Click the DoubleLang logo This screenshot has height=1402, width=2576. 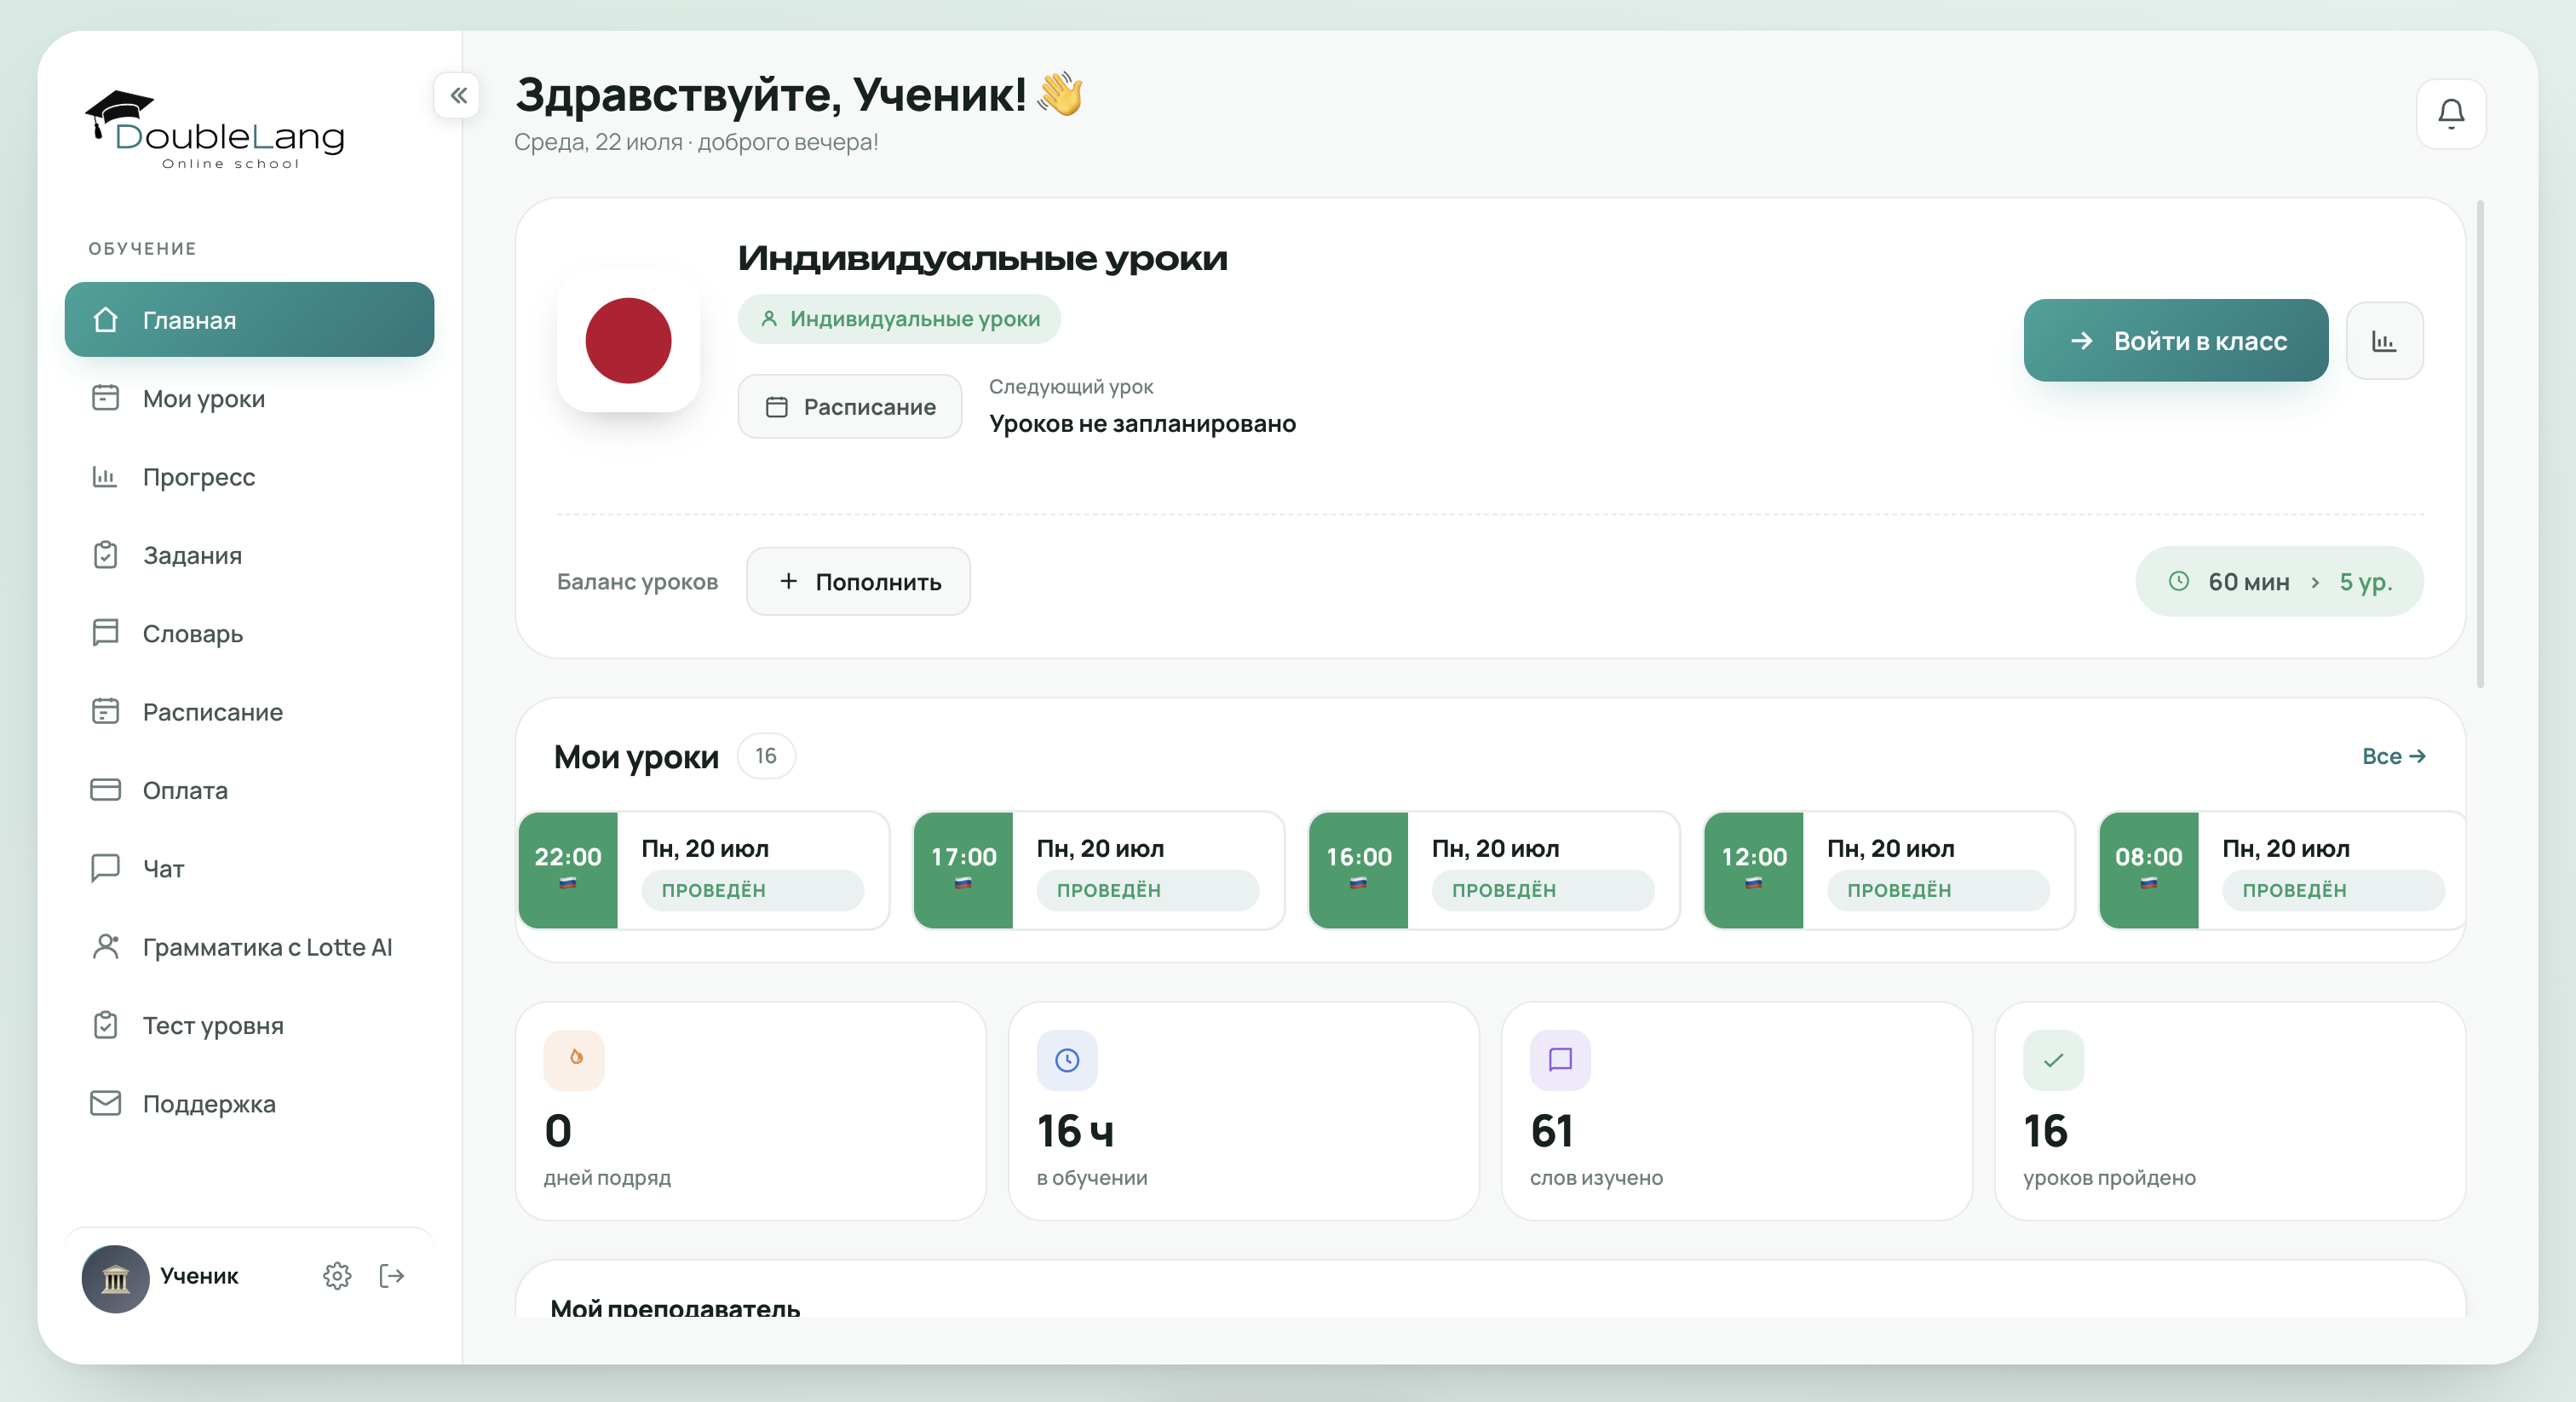[x=215, y=130]
